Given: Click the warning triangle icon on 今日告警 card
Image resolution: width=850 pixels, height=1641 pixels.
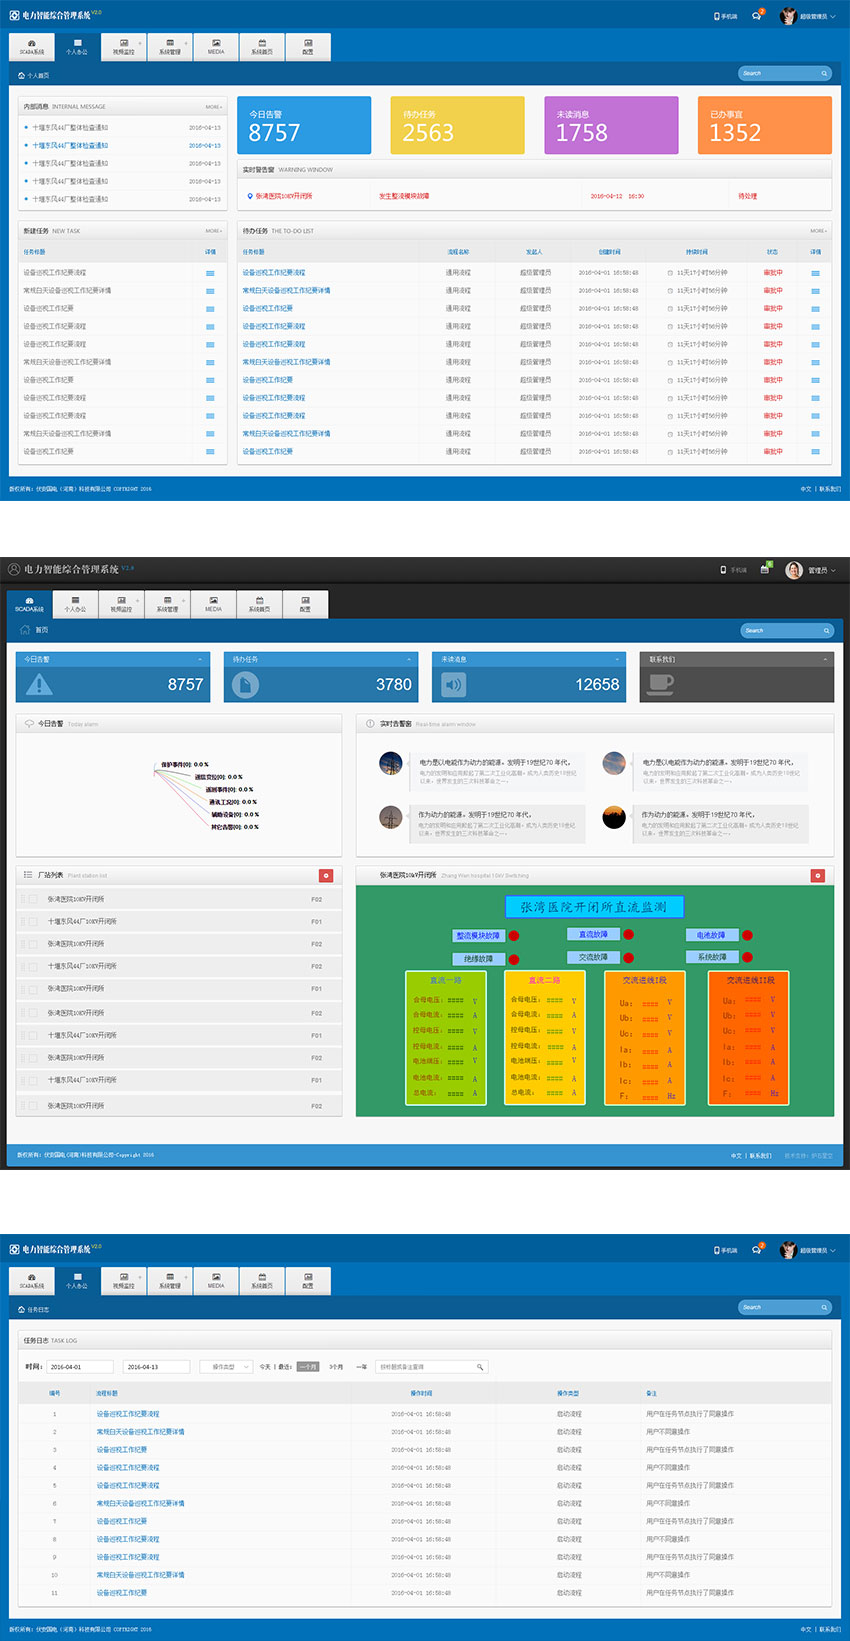Looking at the screenshot, I should [x=39, y=684].
